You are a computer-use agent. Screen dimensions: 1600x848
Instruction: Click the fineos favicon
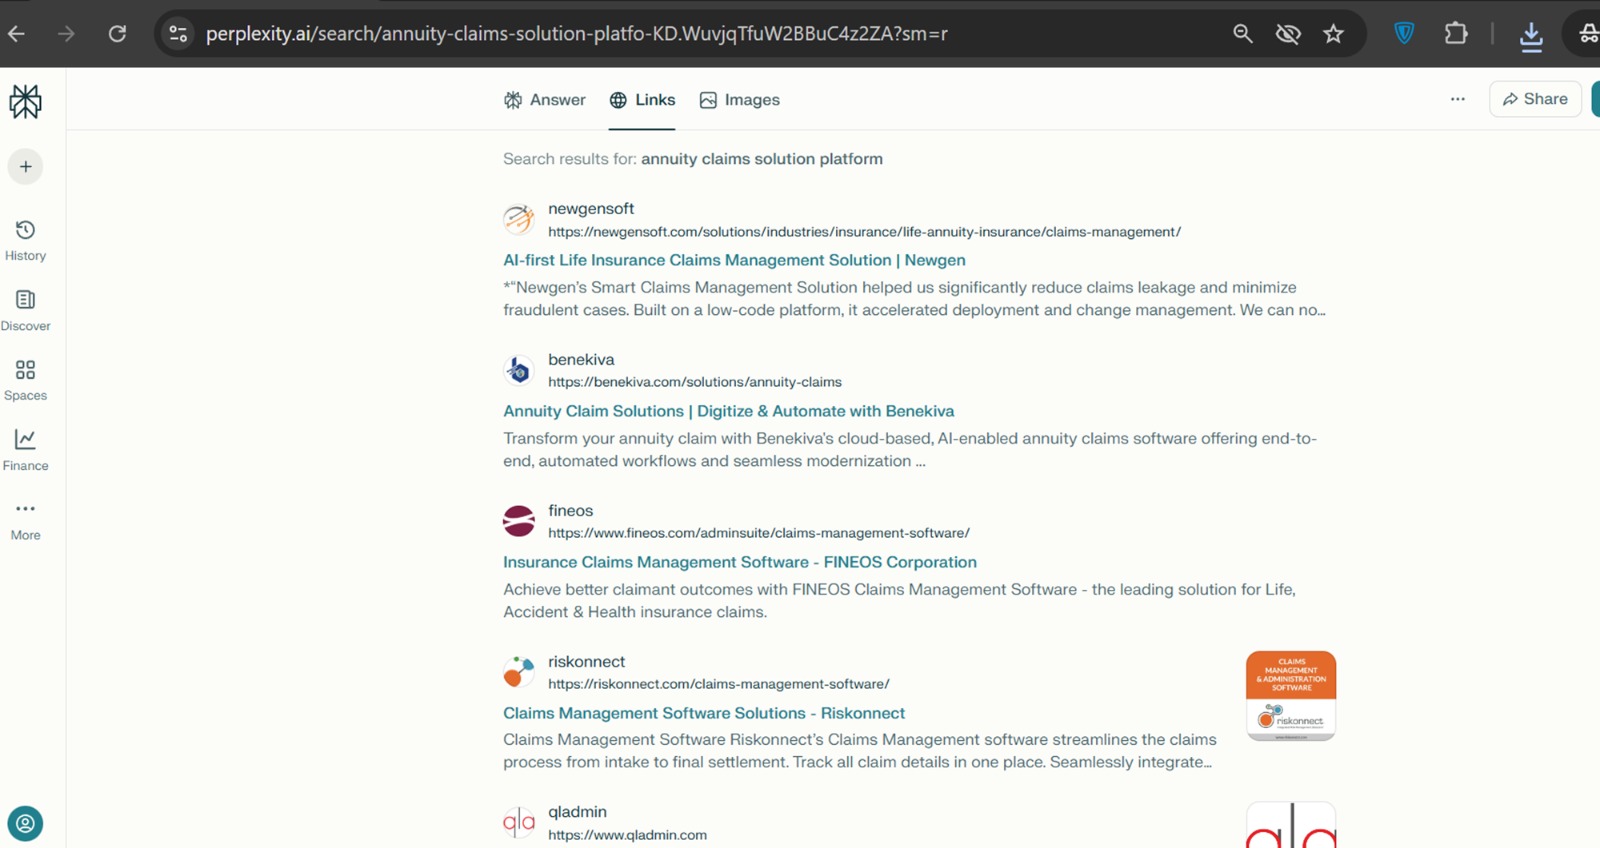[x=519, y=521]
